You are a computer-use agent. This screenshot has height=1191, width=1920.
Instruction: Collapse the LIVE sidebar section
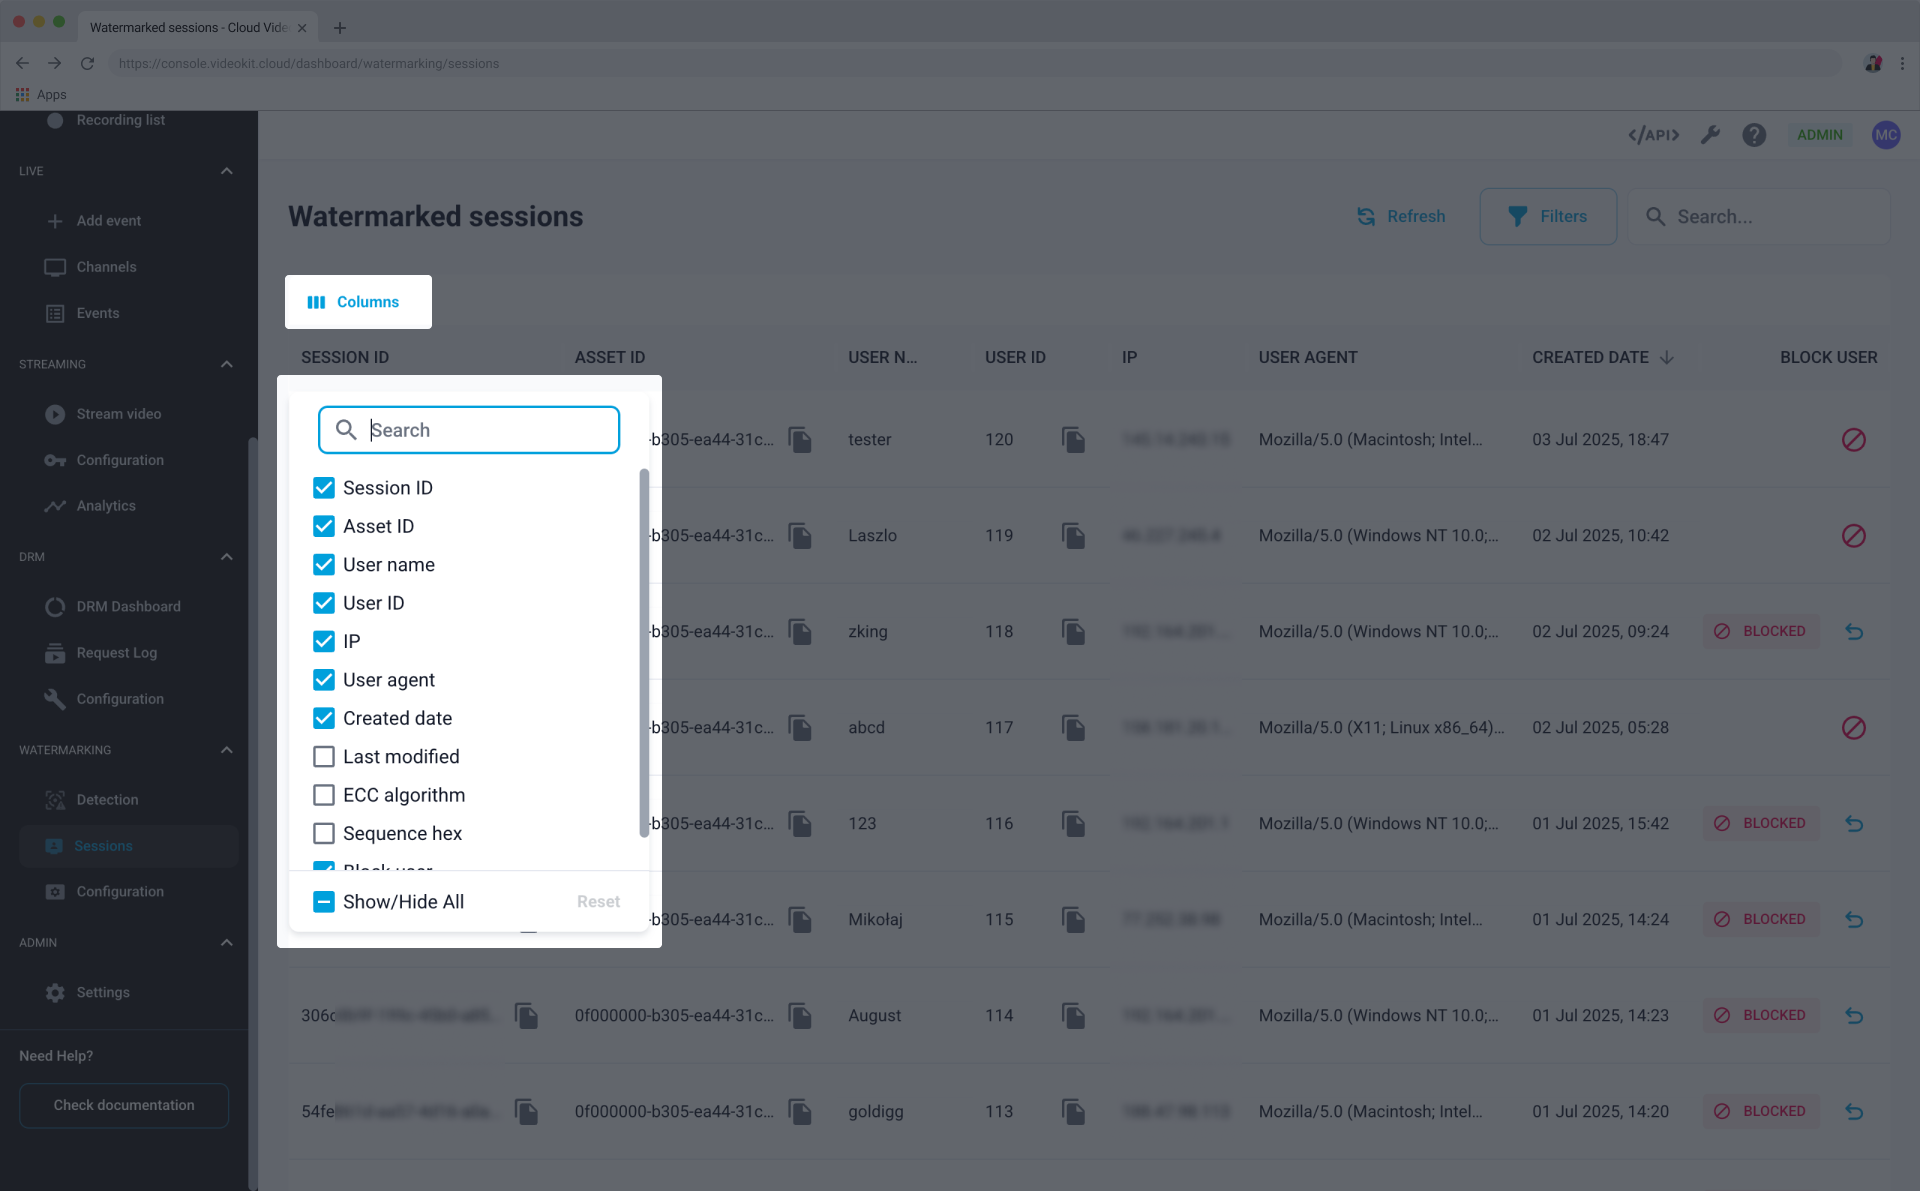[x=227, y=171]
